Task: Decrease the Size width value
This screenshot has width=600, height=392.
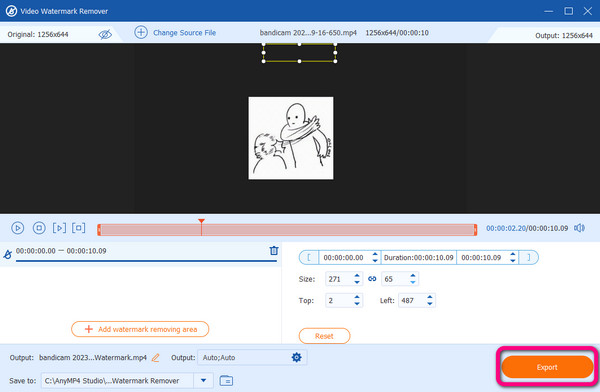Action: (357, 282)
